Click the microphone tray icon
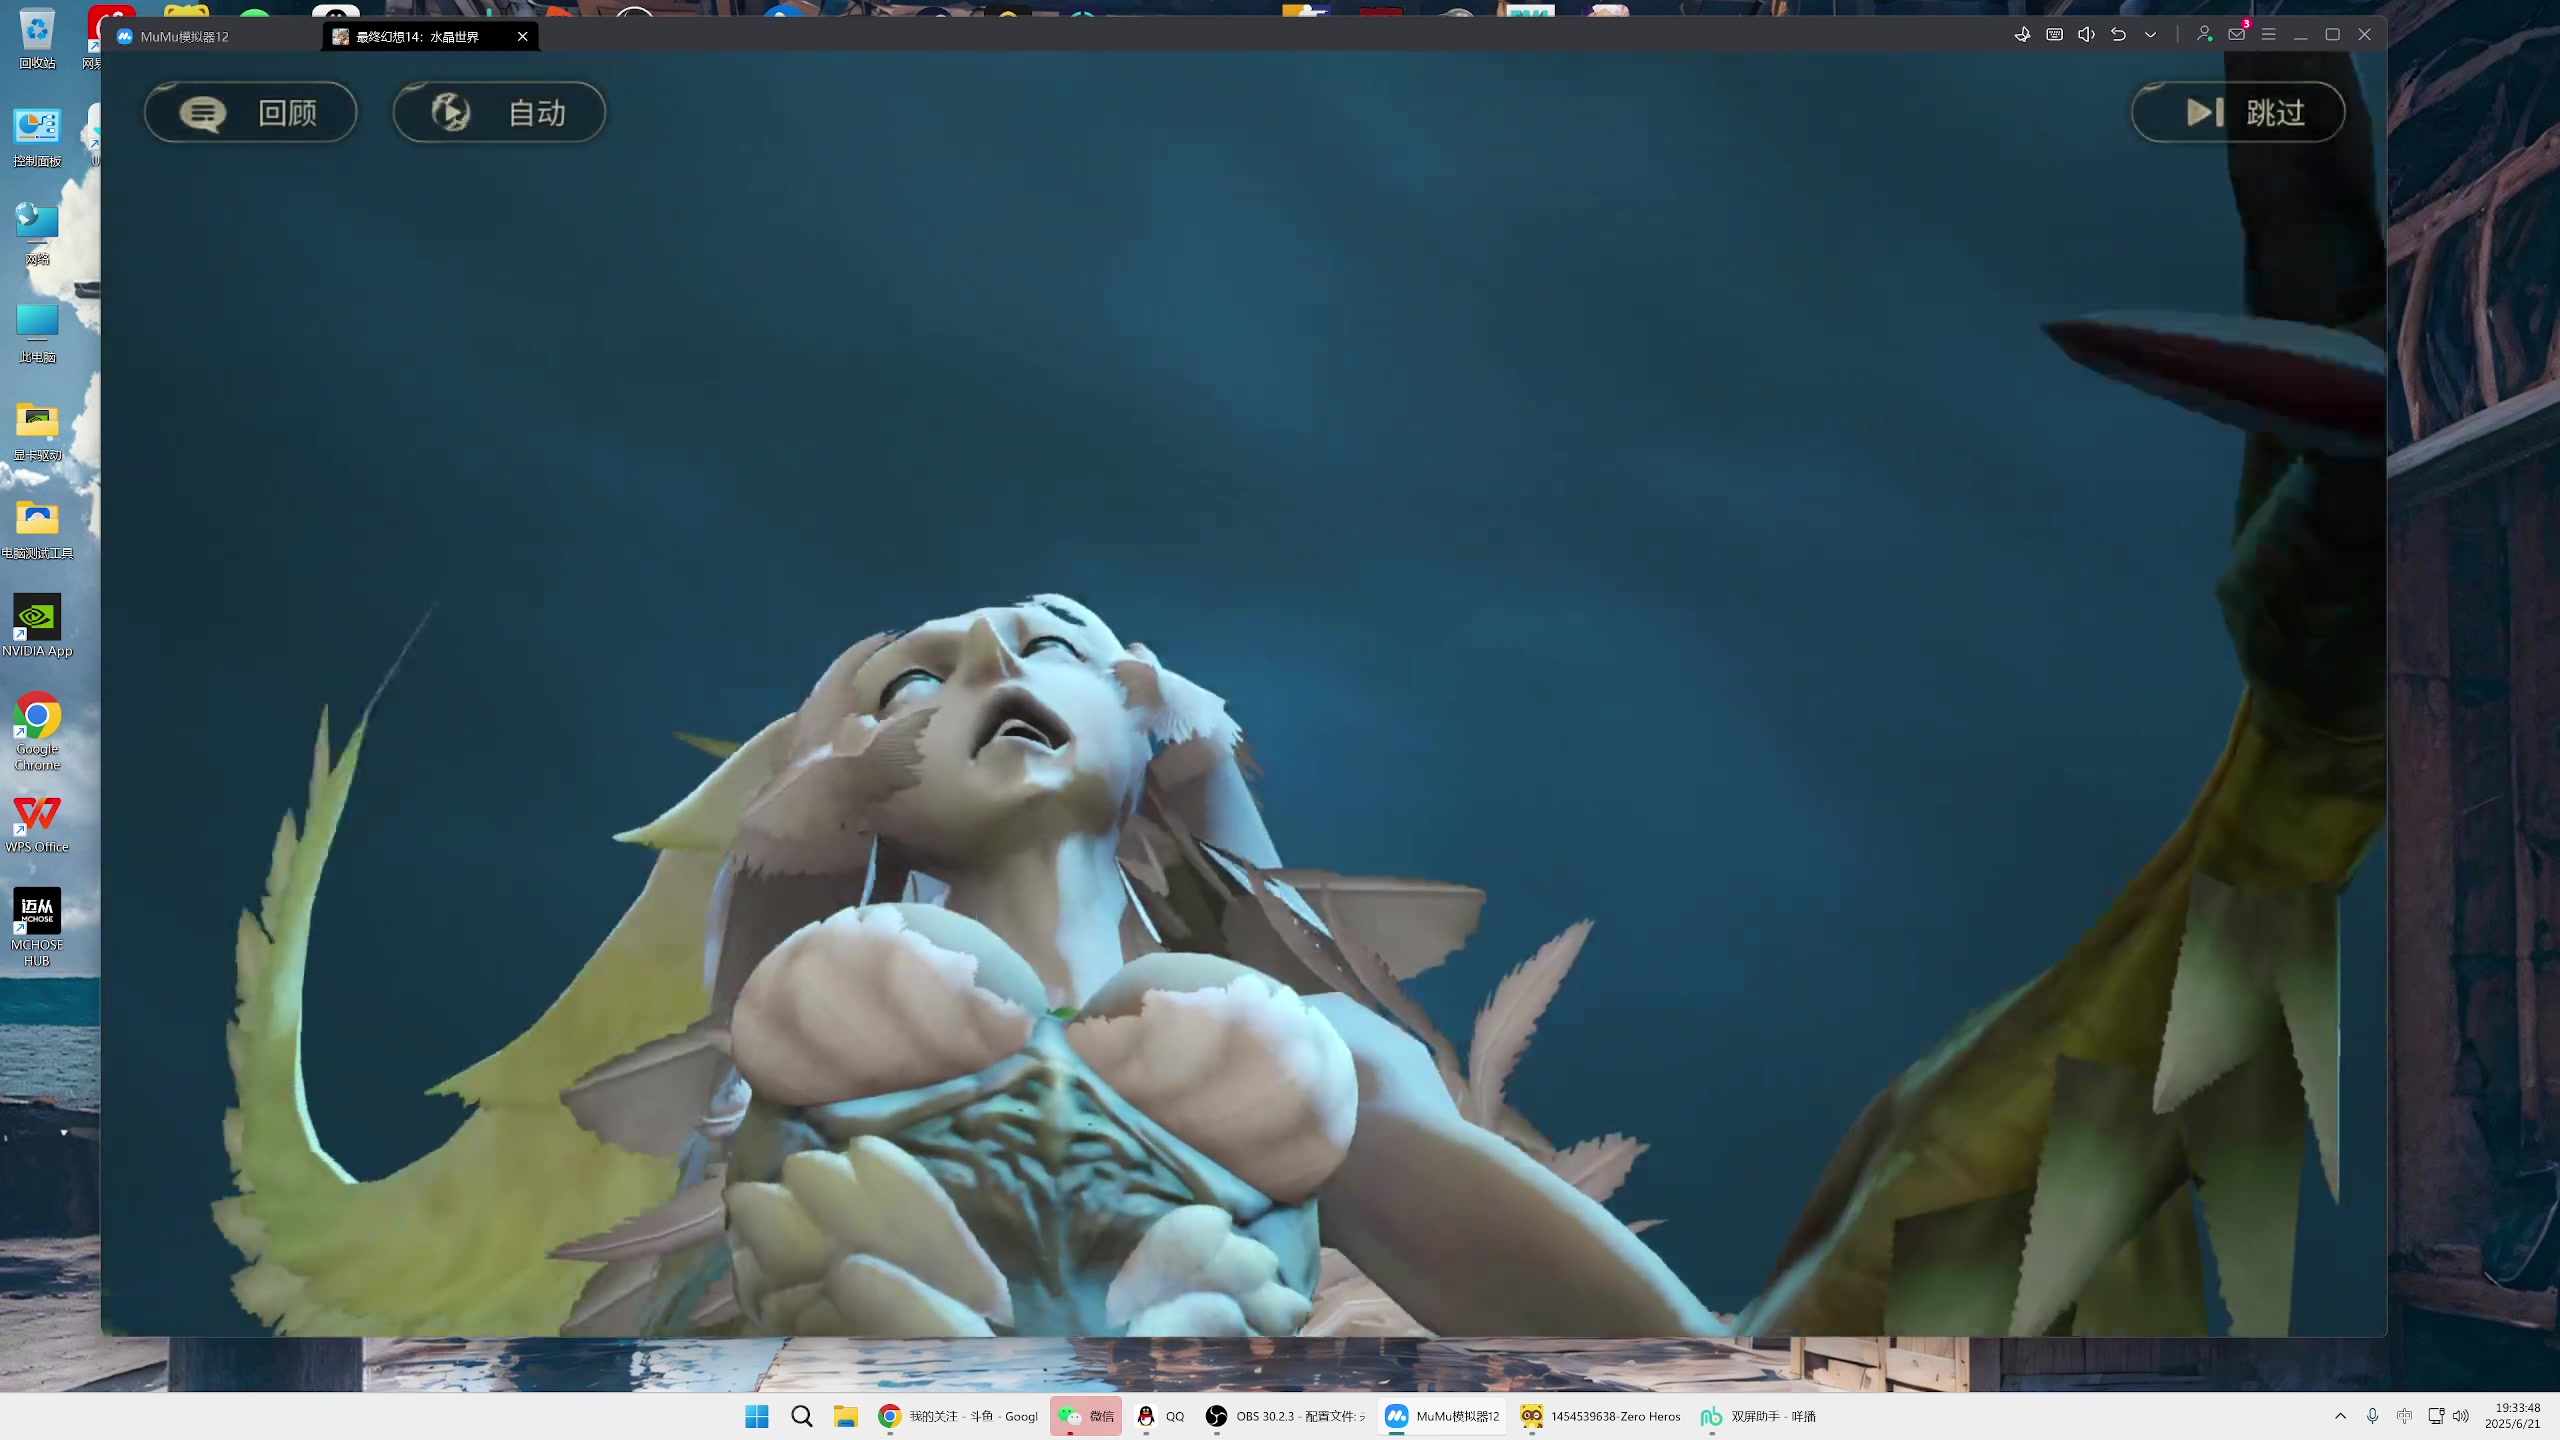 (x=2372, y=1416)
